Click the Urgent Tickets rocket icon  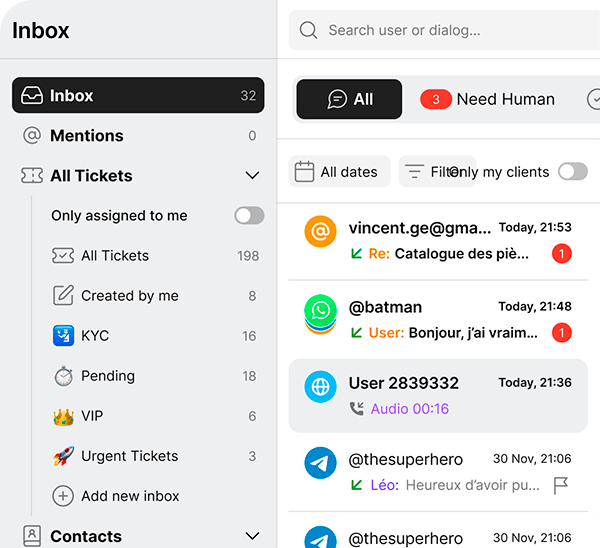tap(63, 456)
